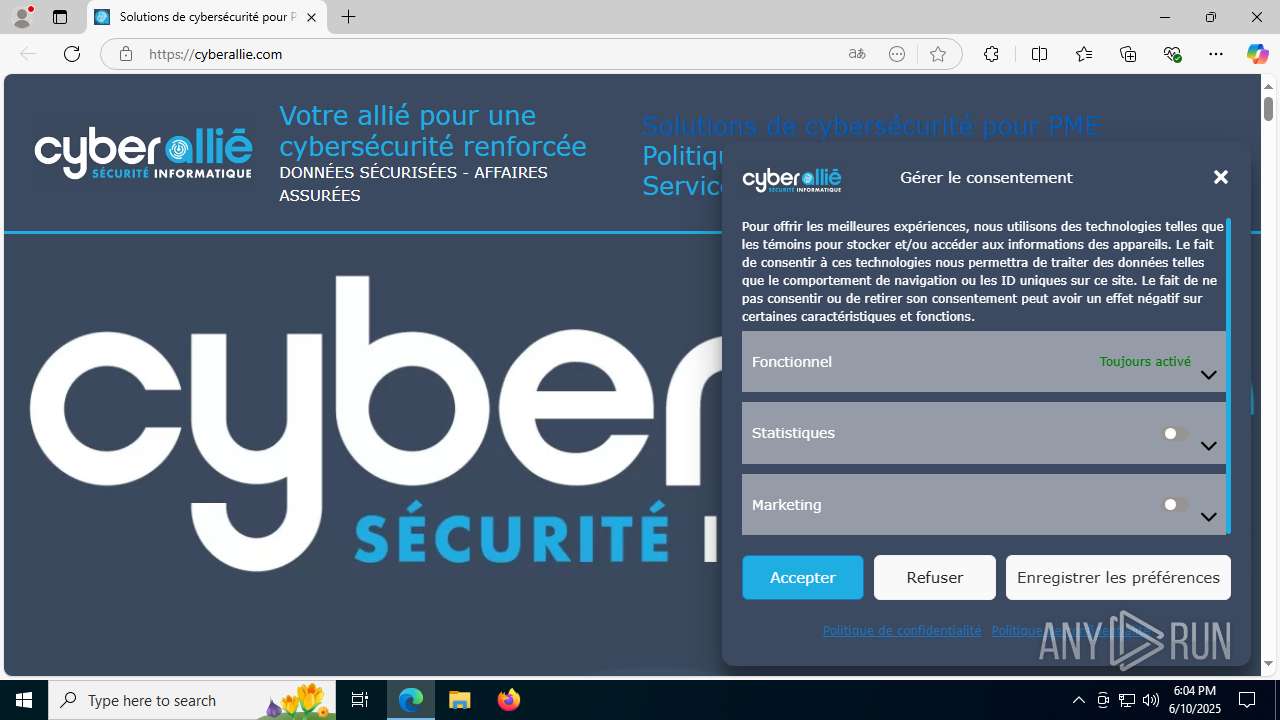
Task: Accept cookies with the Accepter button
Action: [803, 577]
